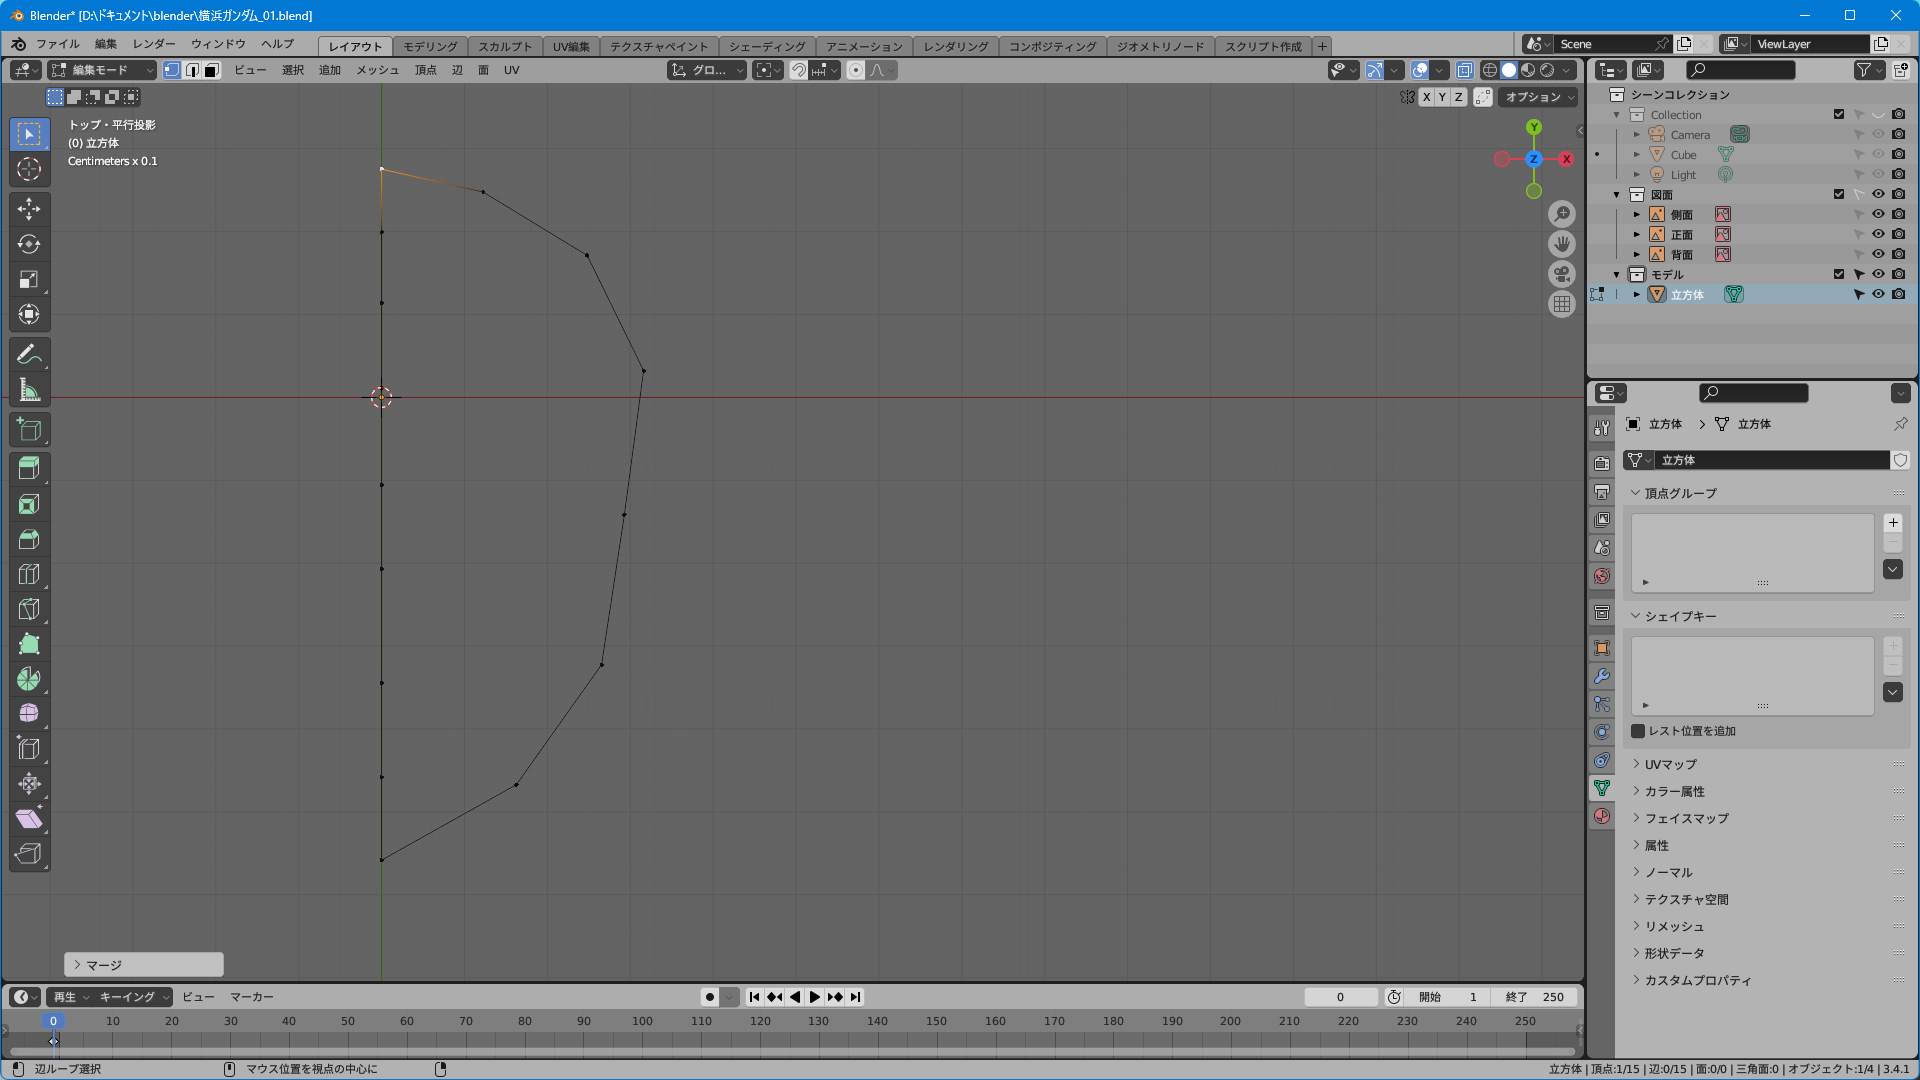Open the 編集モード mode dropdown
Screen dimensions: 1920x1080
103,70
